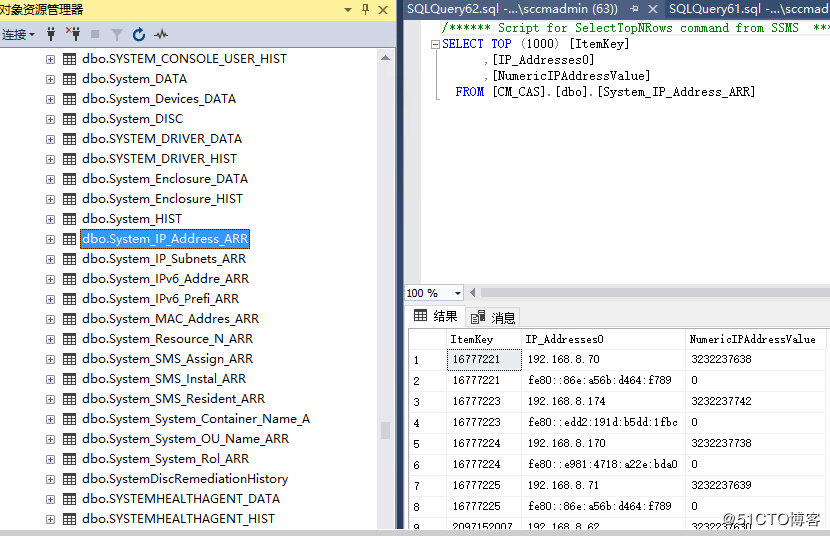Expand dbo.System_MAC_Addres_ARR node
Image resolution: width=830 pixels, height=536 pixels.
click(50, 319)
